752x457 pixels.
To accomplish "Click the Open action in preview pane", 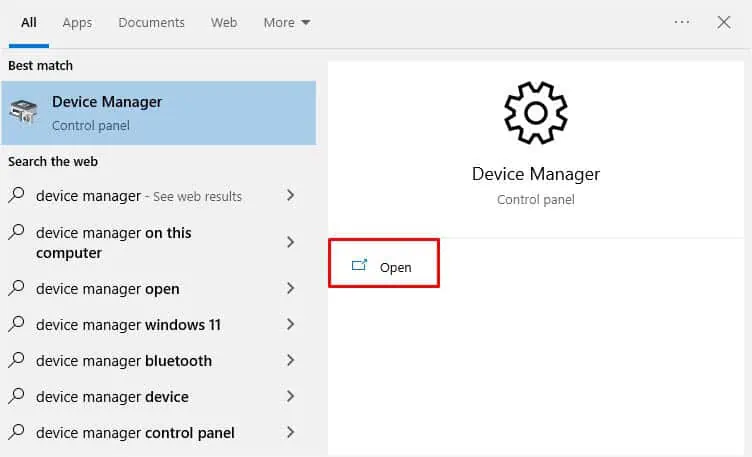I will (384, 263).
